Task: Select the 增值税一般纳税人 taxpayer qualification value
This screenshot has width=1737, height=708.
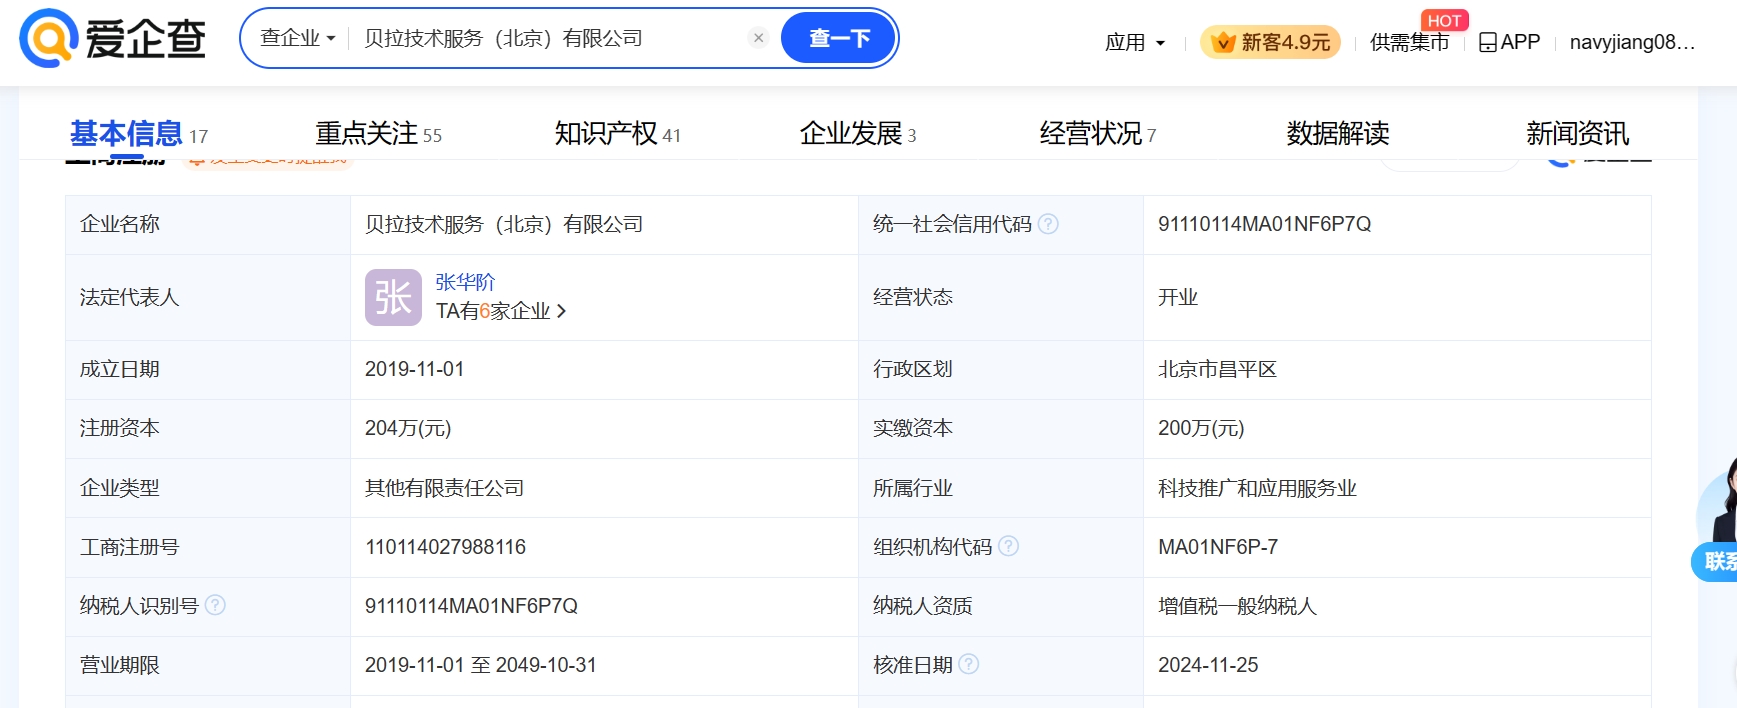Action: [x=1237, y=606]
